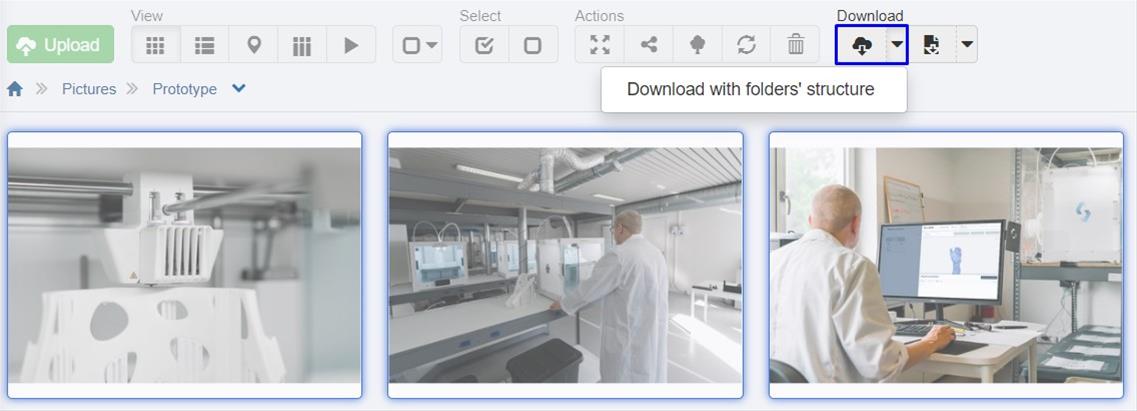Expand the file download options arrow

click(967, 45)
